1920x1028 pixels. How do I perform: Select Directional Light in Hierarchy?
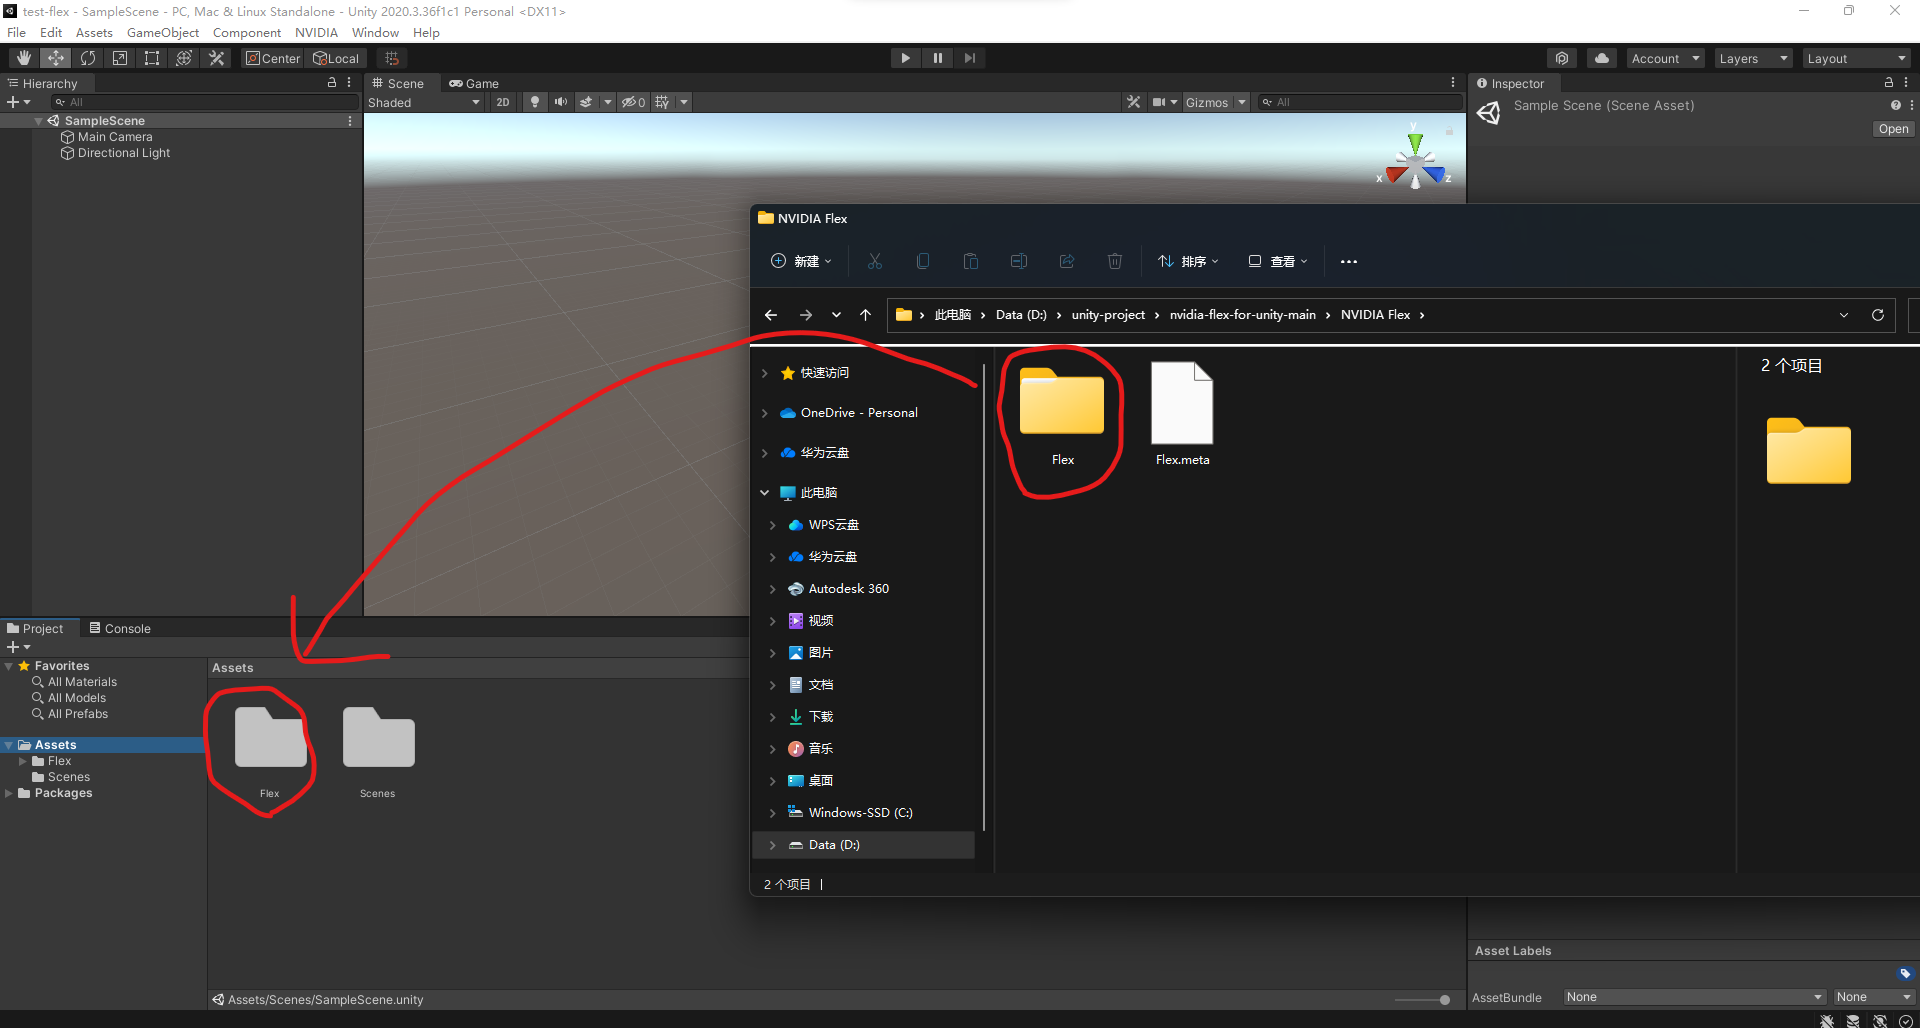point(124,153)
